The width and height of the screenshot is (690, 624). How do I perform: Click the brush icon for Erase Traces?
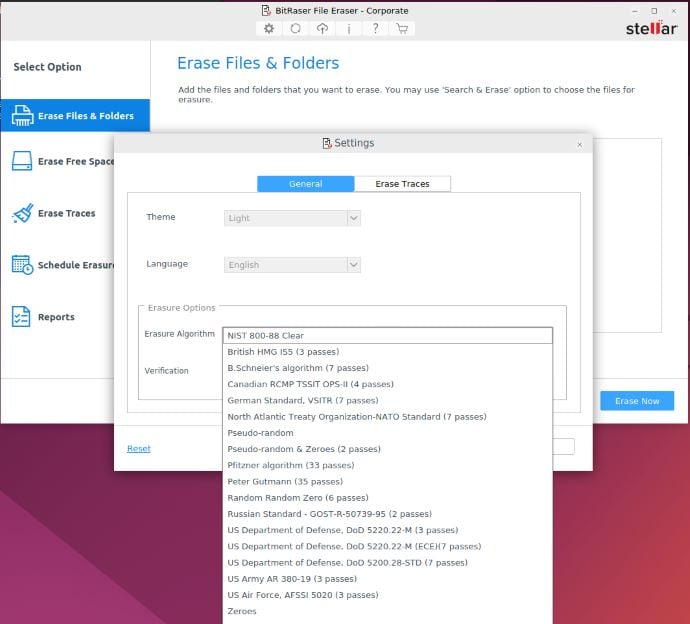pyautogui.click(x=22, y=213)
